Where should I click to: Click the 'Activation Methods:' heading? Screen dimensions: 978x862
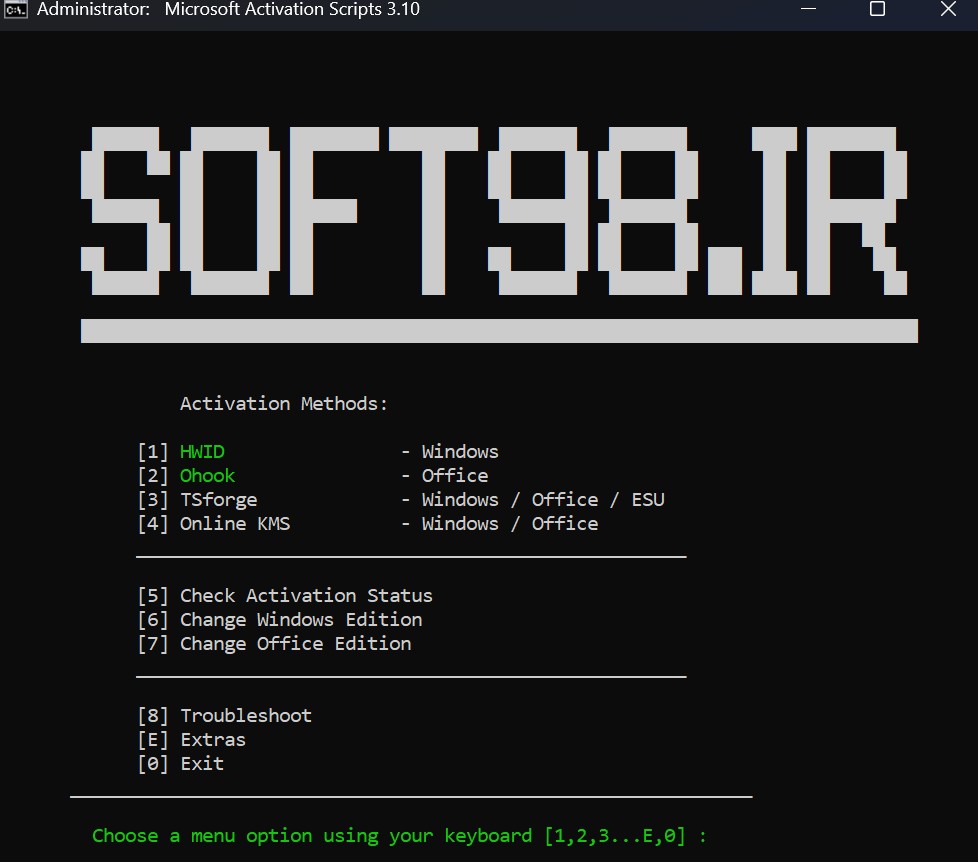pyautogui.click(x=284, y=404)
